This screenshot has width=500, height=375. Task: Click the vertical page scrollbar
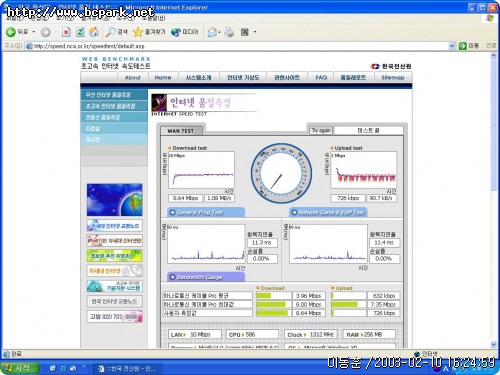(x=494, y=200)
